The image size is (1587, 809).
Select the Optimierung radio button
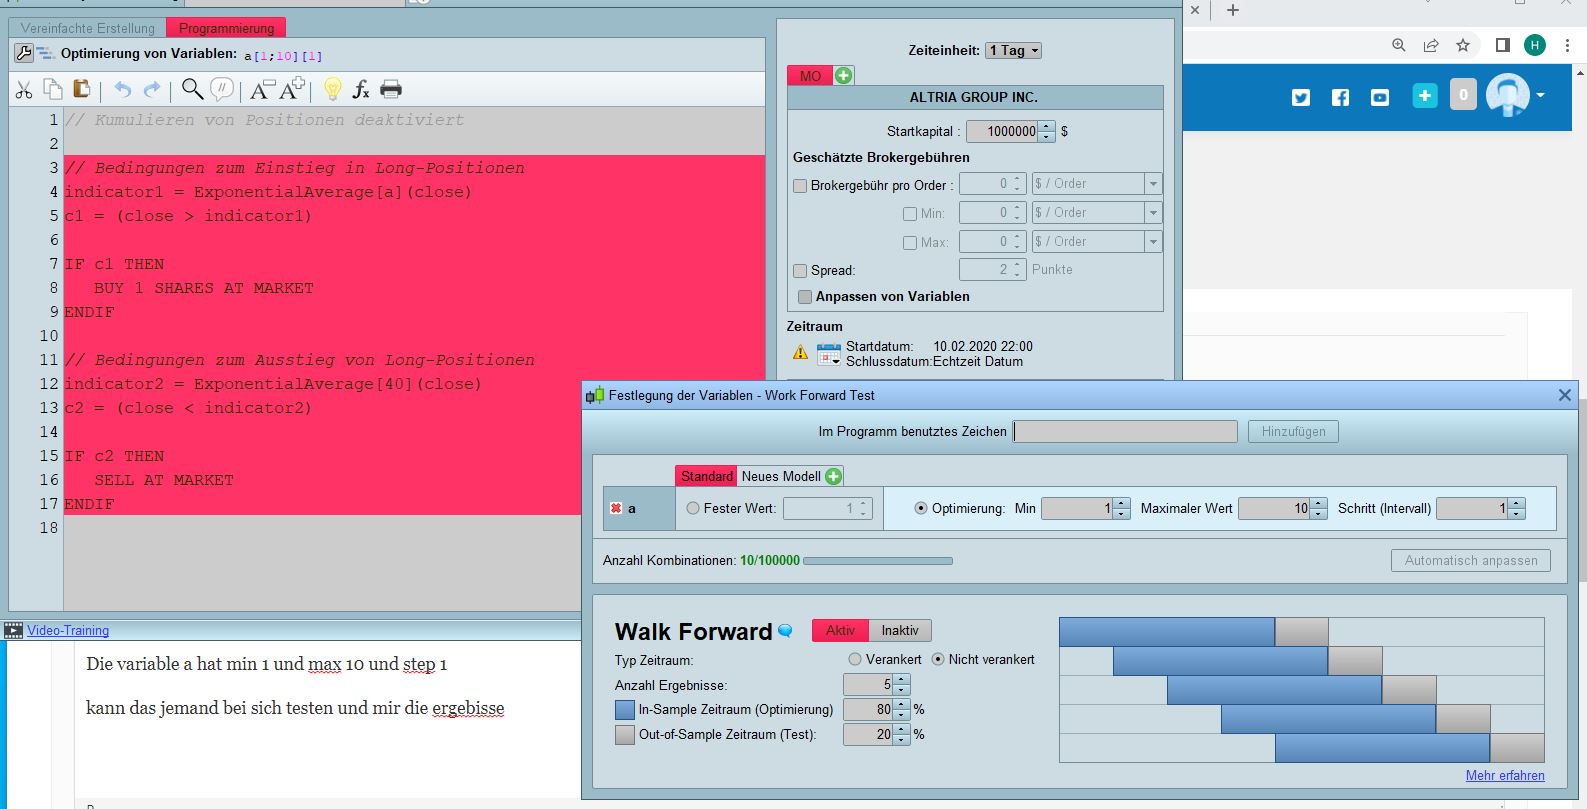point(921,508)
